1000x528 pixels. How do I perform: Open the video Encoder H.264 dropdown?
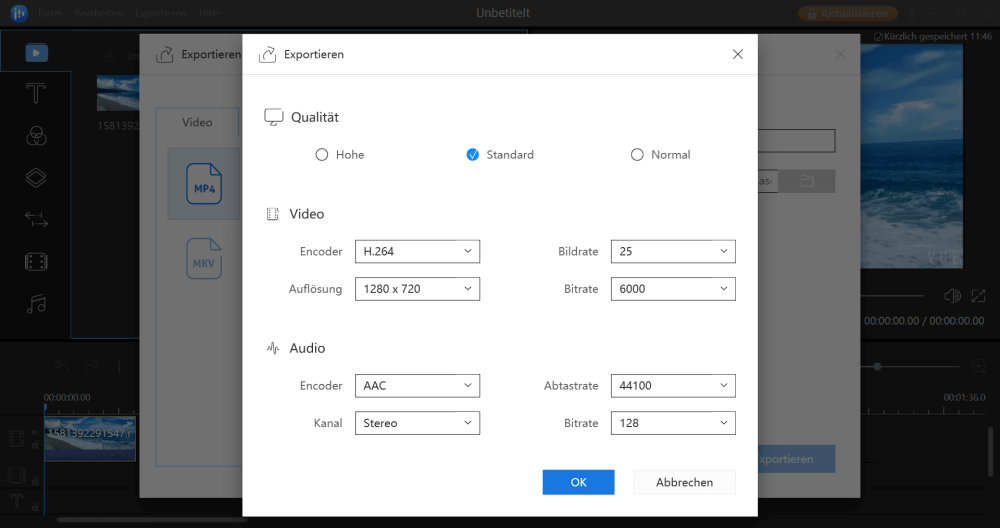point(417,252)
